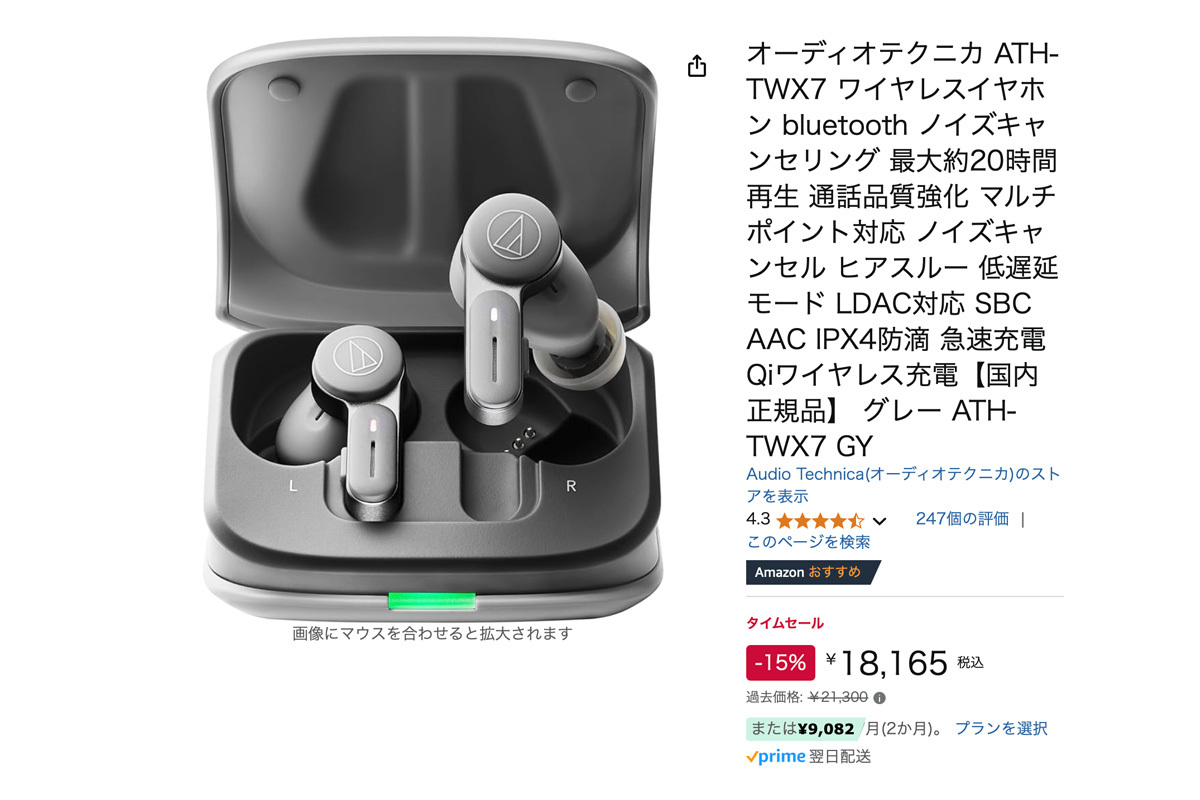1200x800 pixels.
Task: Click the orange star rating icons
Action: pyautogui.click(x=820, y=520)
